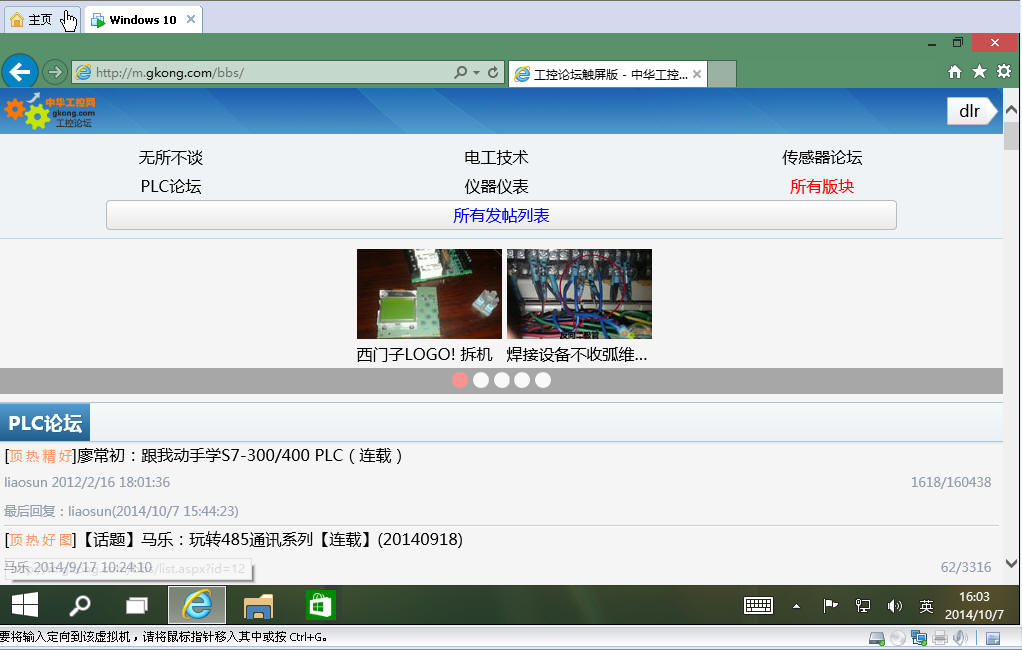Click the reply count 1618/160438
1022x650 pixels.
(951, 482)
